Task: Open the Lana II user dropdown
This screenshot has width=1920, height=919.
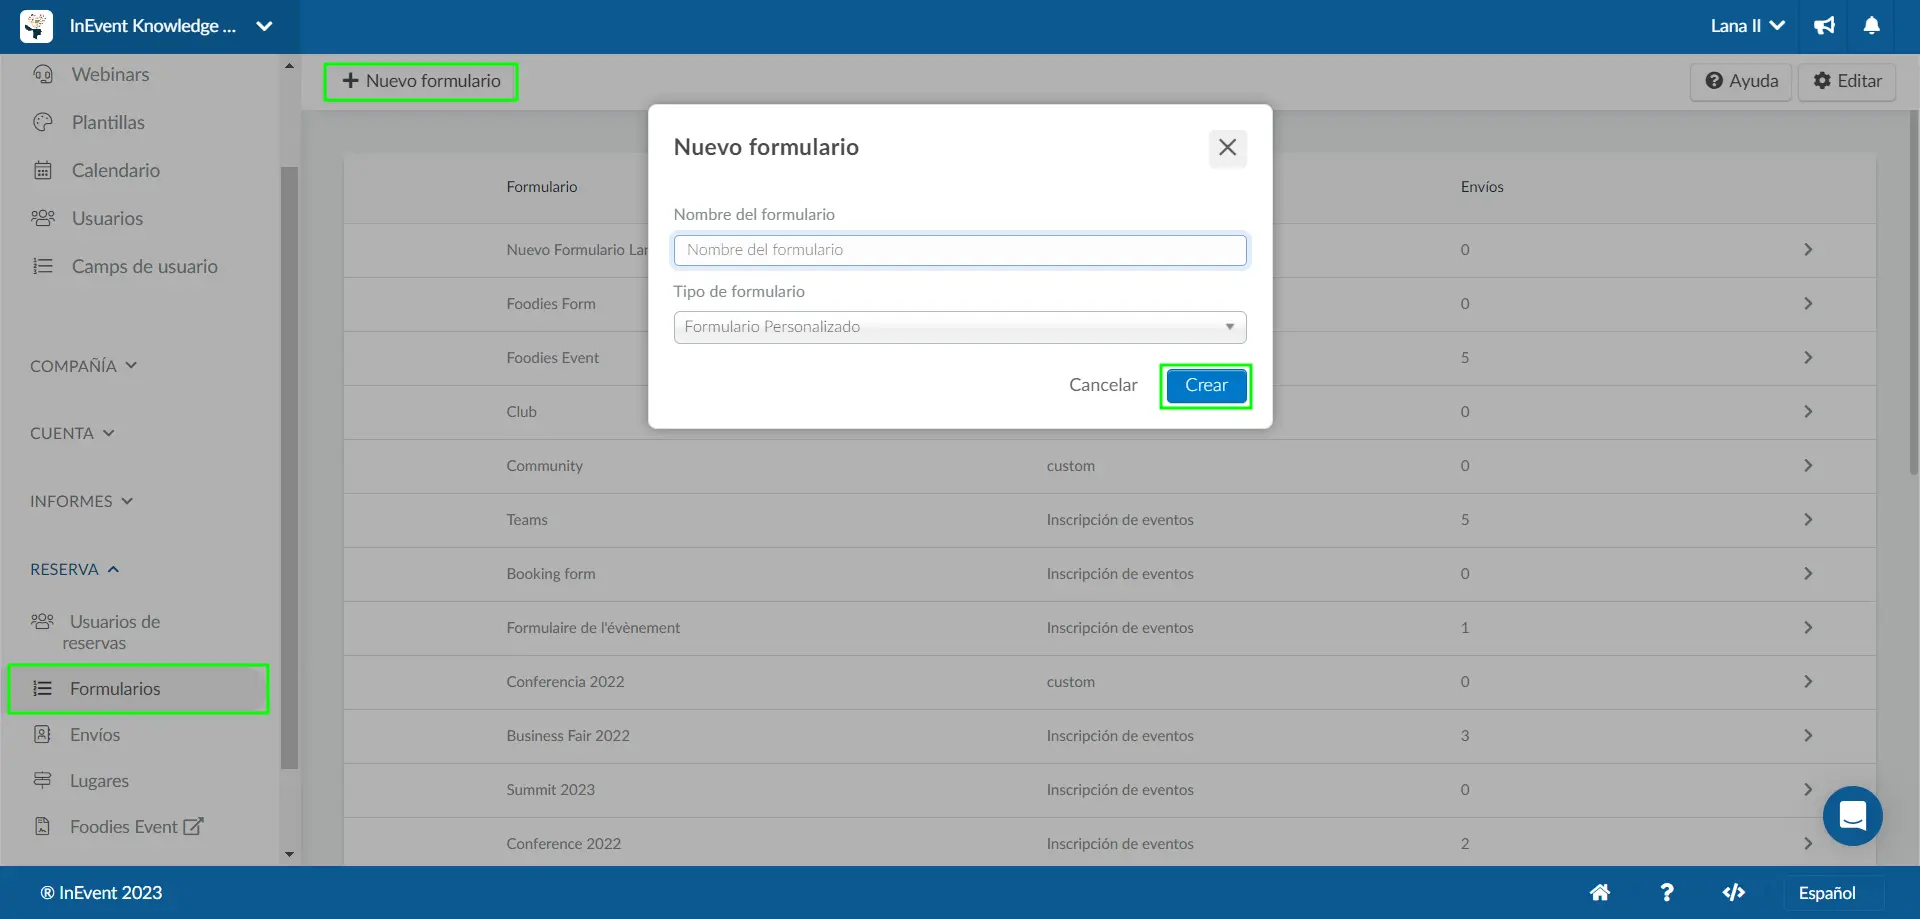Action: click(1748, 26)
